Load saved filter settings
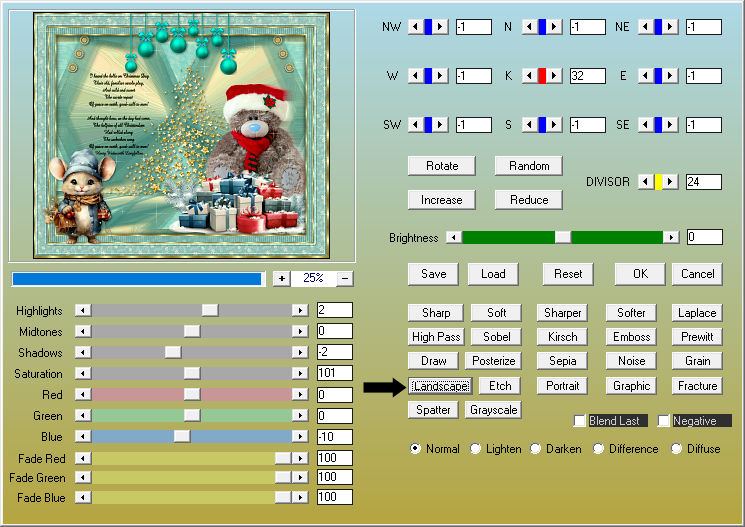 (493, 274)
